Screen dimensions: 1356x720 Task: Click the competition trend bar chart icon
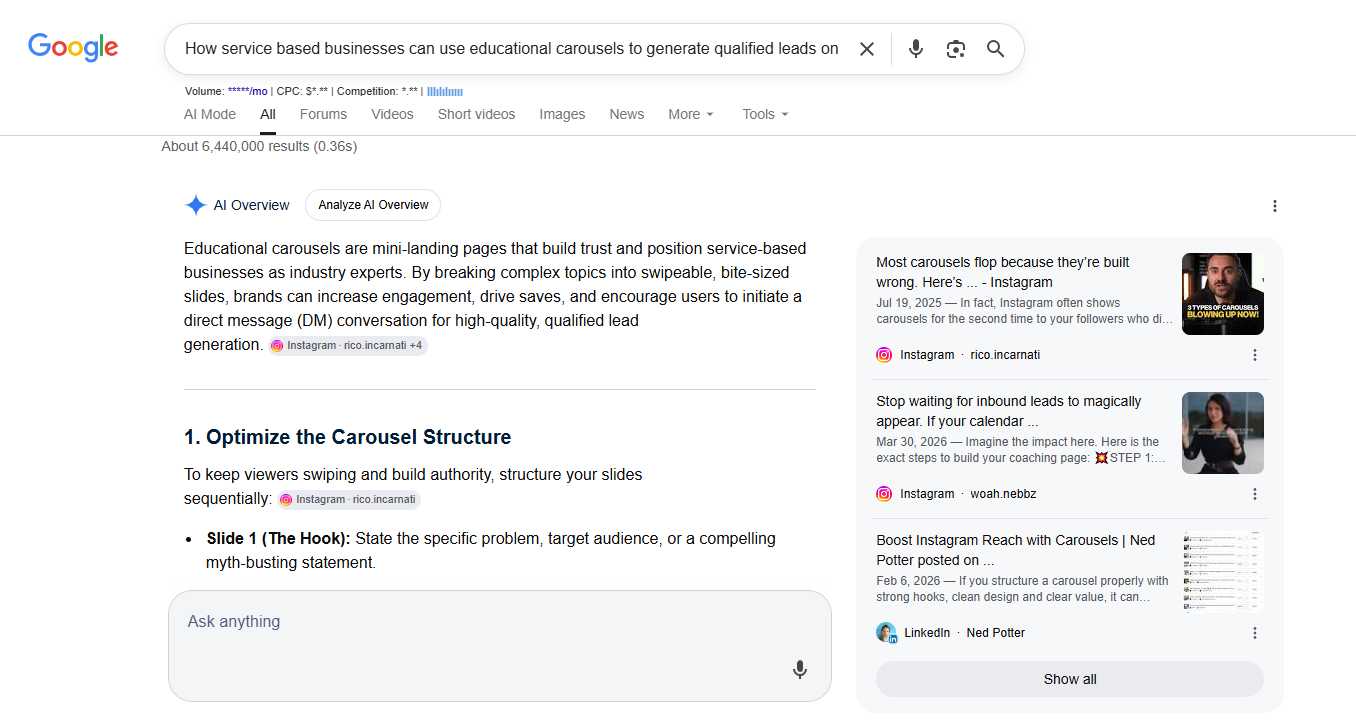pyautogui.click(x=445, y=91)
